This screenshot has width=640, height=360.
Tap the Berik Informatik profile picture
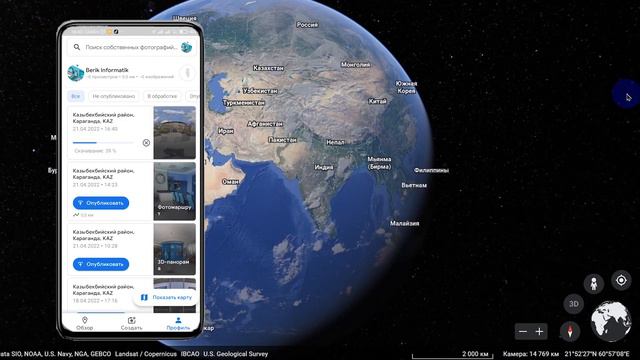[x=76, y=73]
